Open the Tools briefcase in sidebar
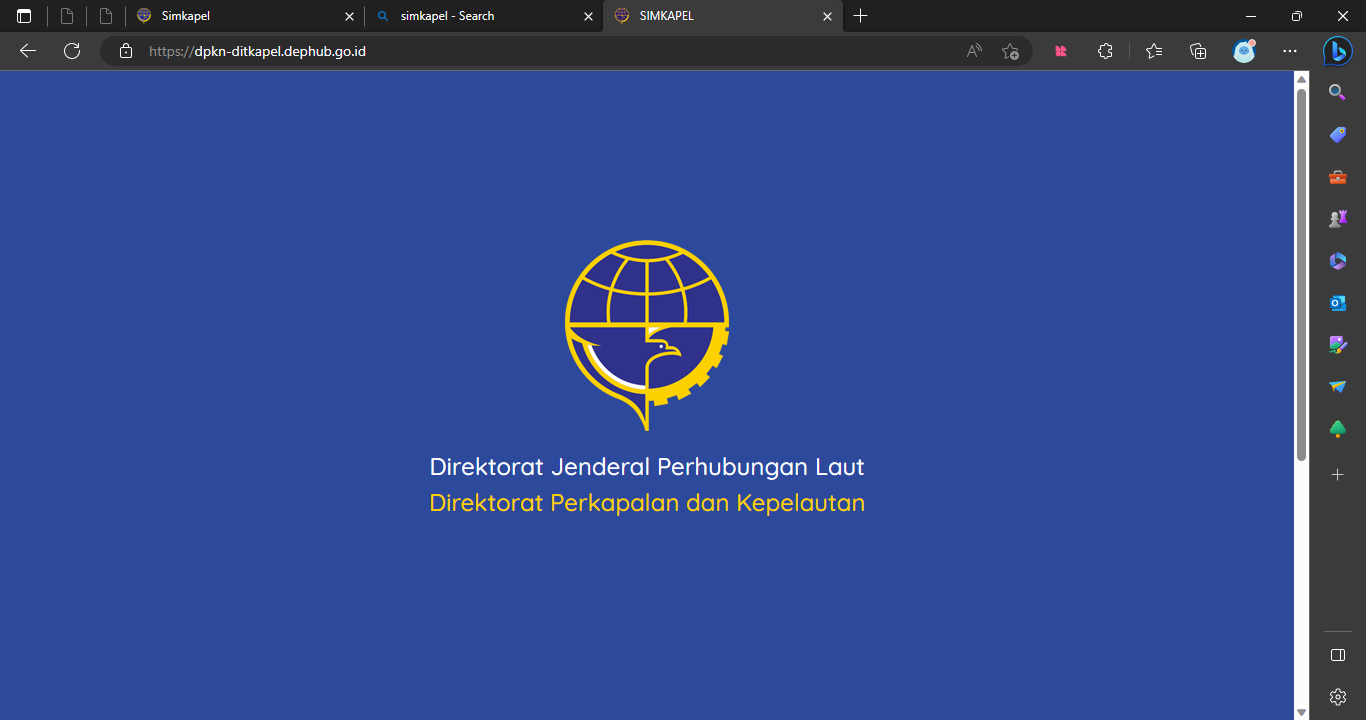 point(1337,177)
